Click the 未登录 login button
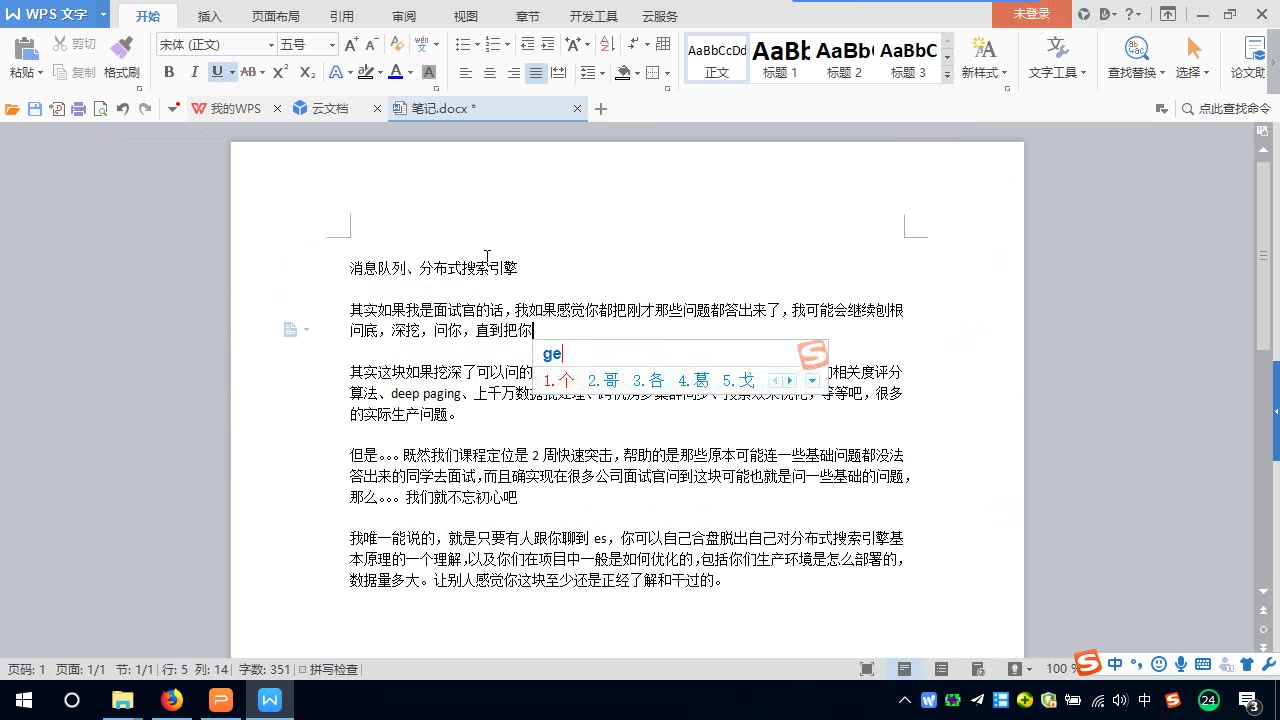 [x=1032, y=14]
